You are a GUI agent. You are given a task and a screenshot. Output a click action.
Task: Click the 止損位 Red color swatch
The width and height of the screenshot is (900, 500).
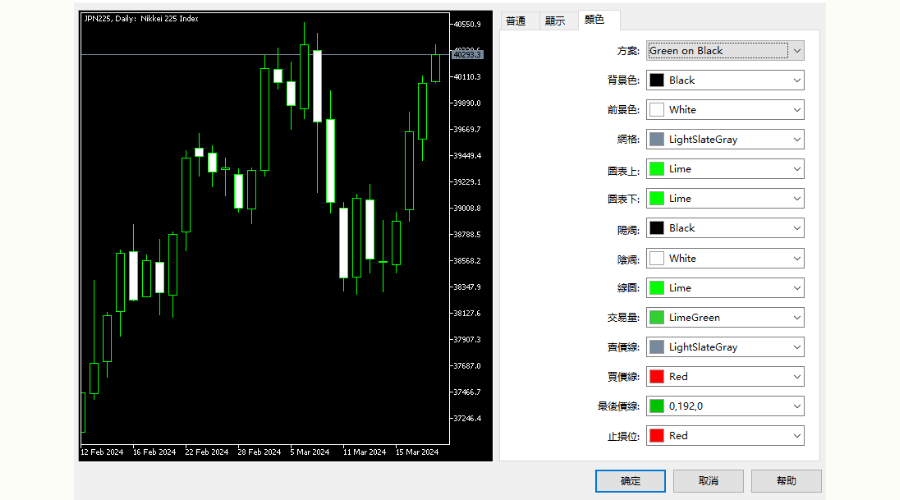coord(657,436)
